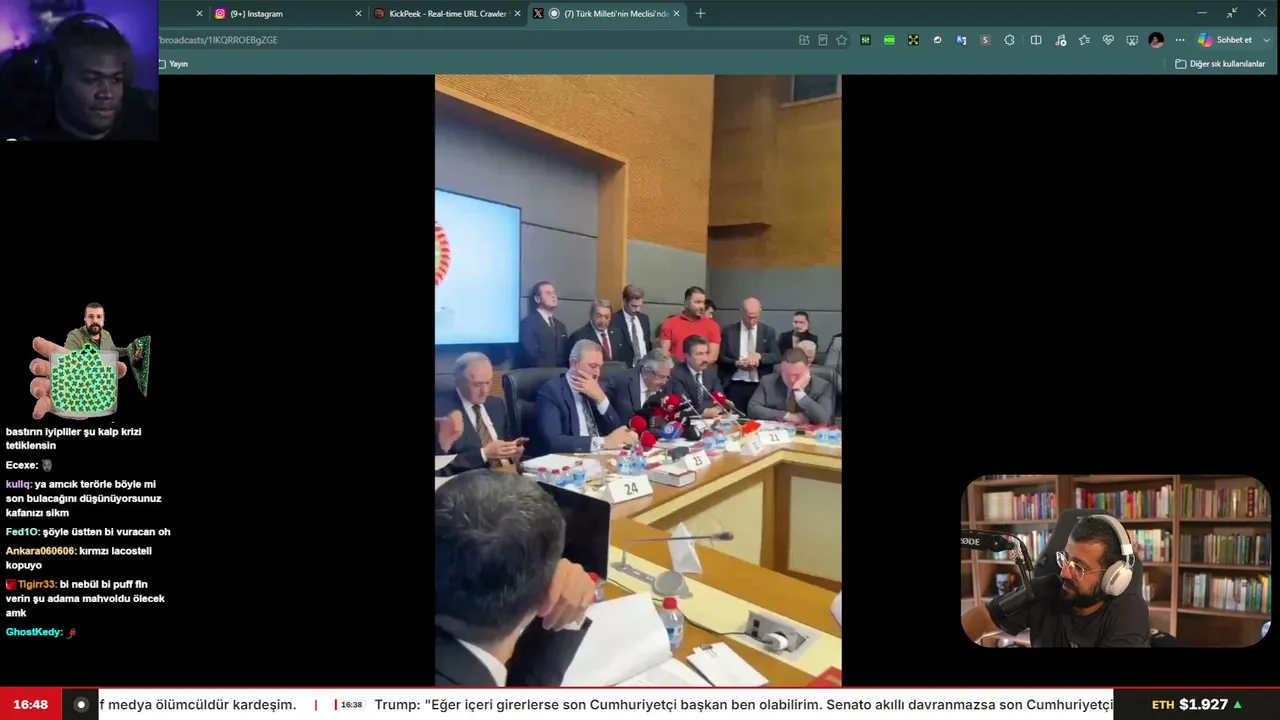Image resolution: width=1280 pixels, height=720 pixels.
Task: Click chat username Ecexe
Action: pyautogui.click(x=21, y=465)
